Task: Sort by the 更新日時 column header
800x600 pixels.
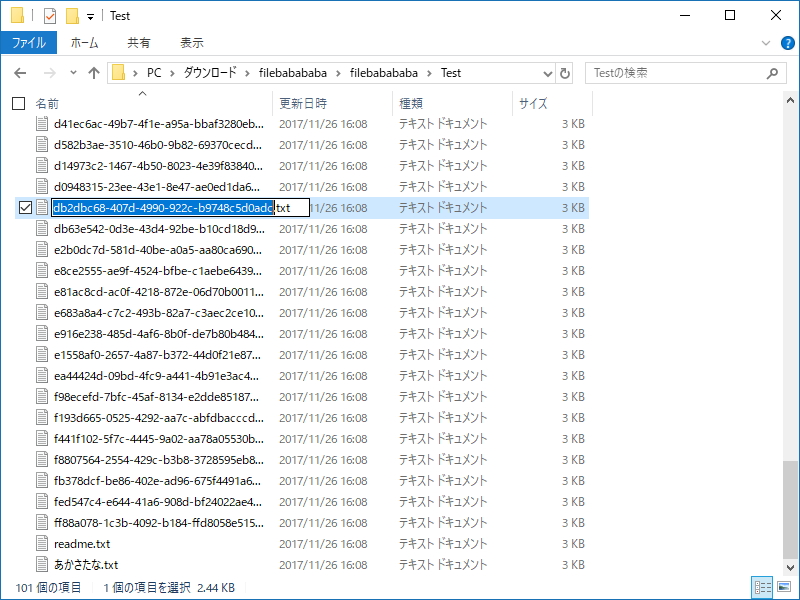Action: coord(303,104)
